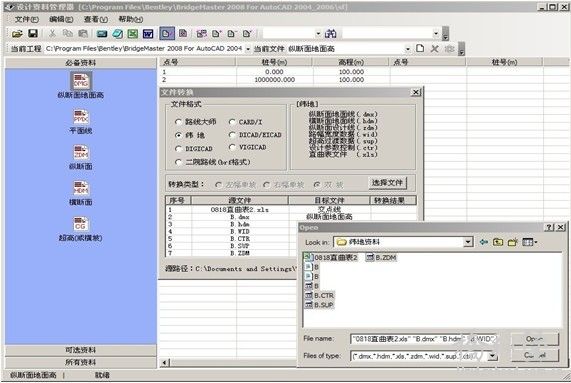Screen dimensions: 571x383
Task: Click the 选择文件 button
Action: click(387, 183)
